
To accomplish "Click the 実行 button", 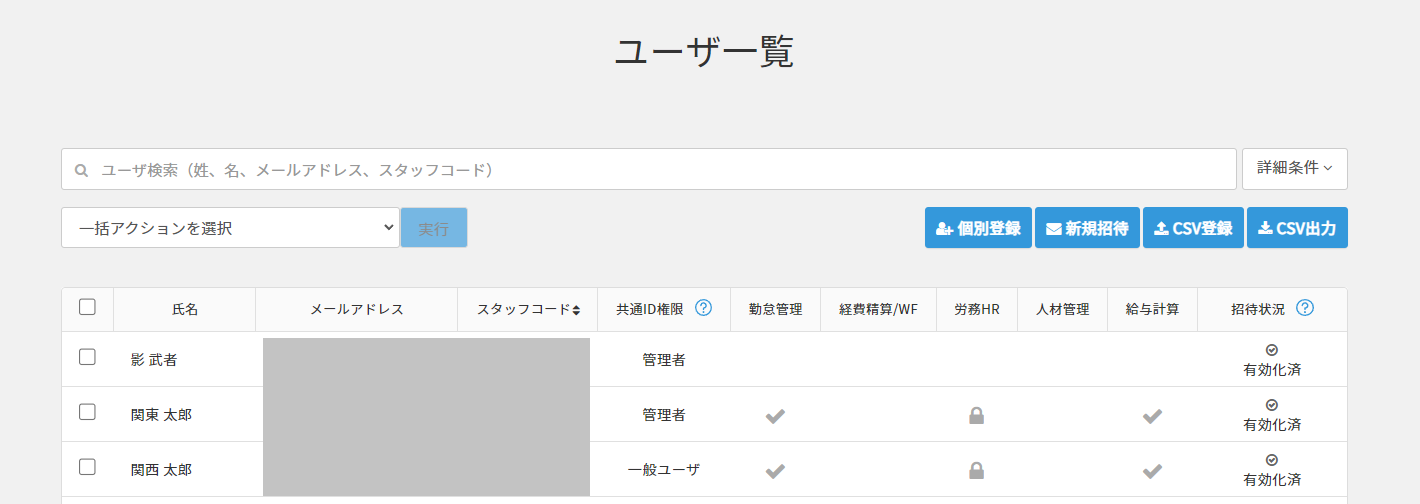I will point(433,228).
